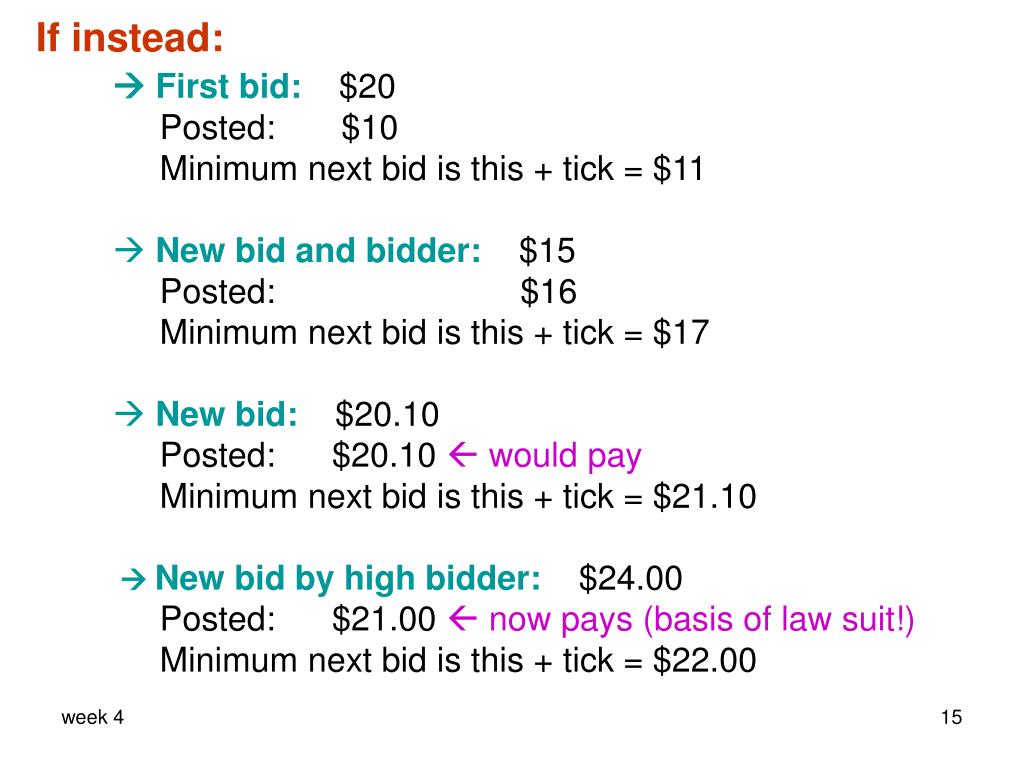Click the $21.10 minimum next bid
The width and height of the screenshot is (1024, 768).
click(x=704, y=497)
